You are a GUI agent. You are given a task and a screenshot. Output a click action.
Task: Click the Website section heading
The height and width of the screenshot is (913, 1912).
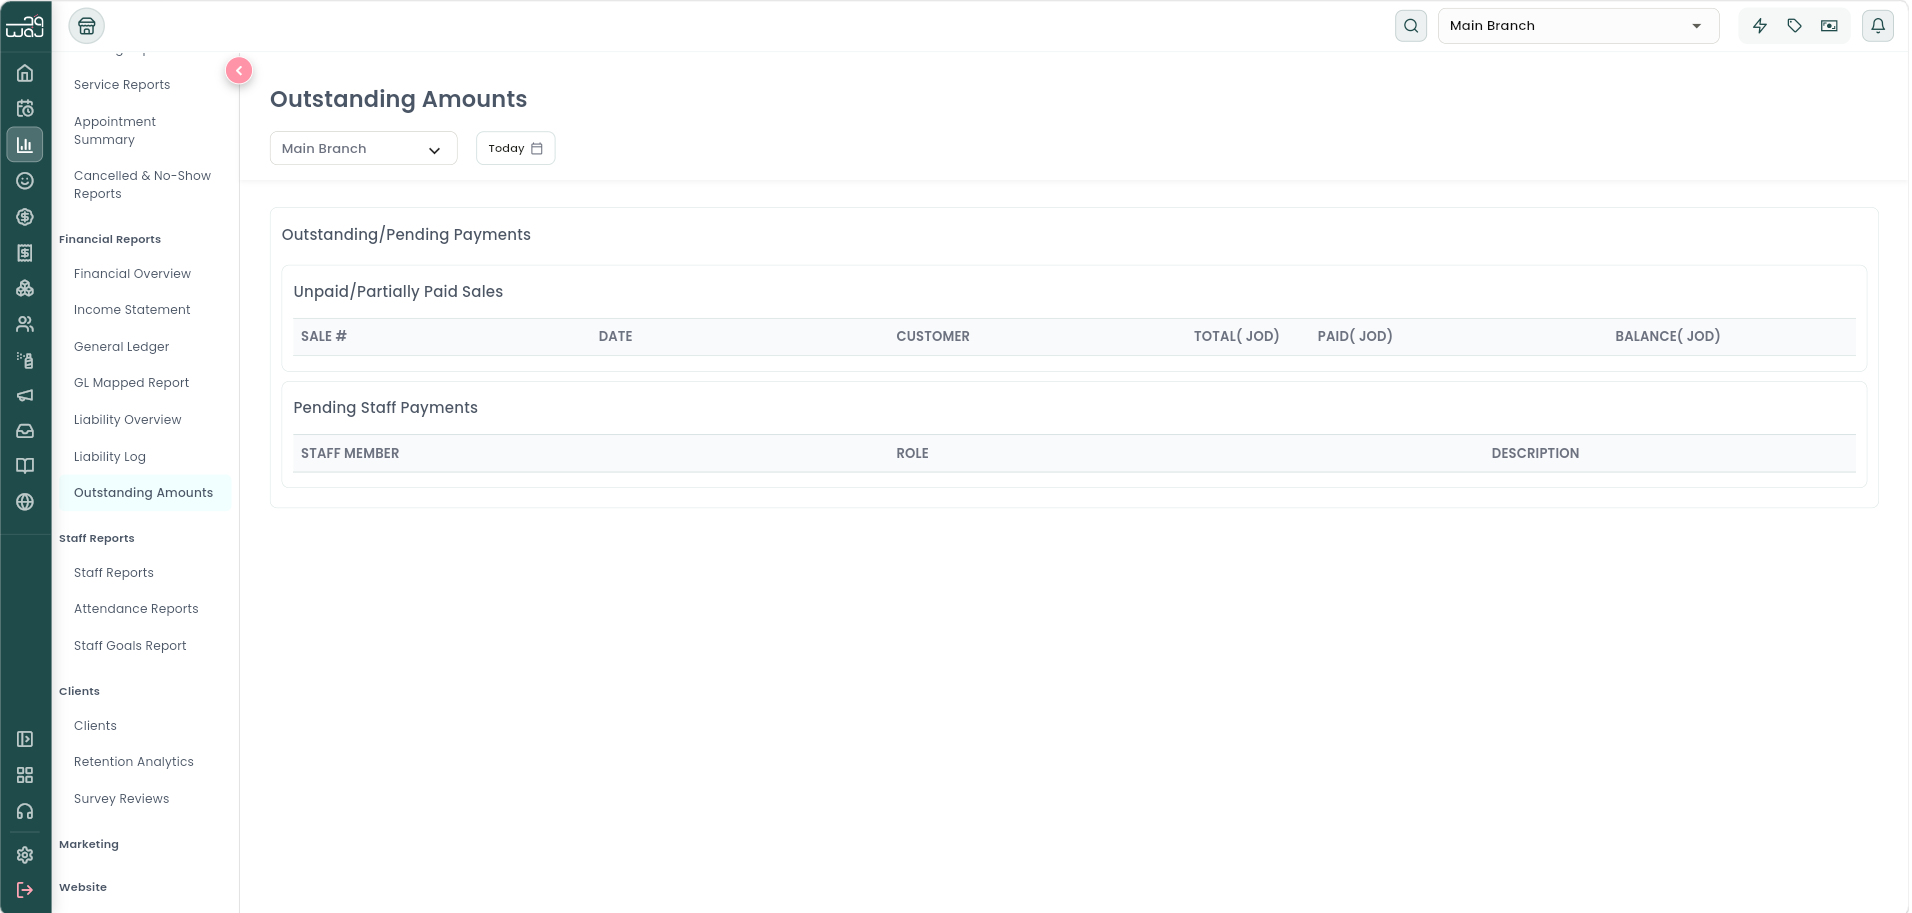(82, 887)
